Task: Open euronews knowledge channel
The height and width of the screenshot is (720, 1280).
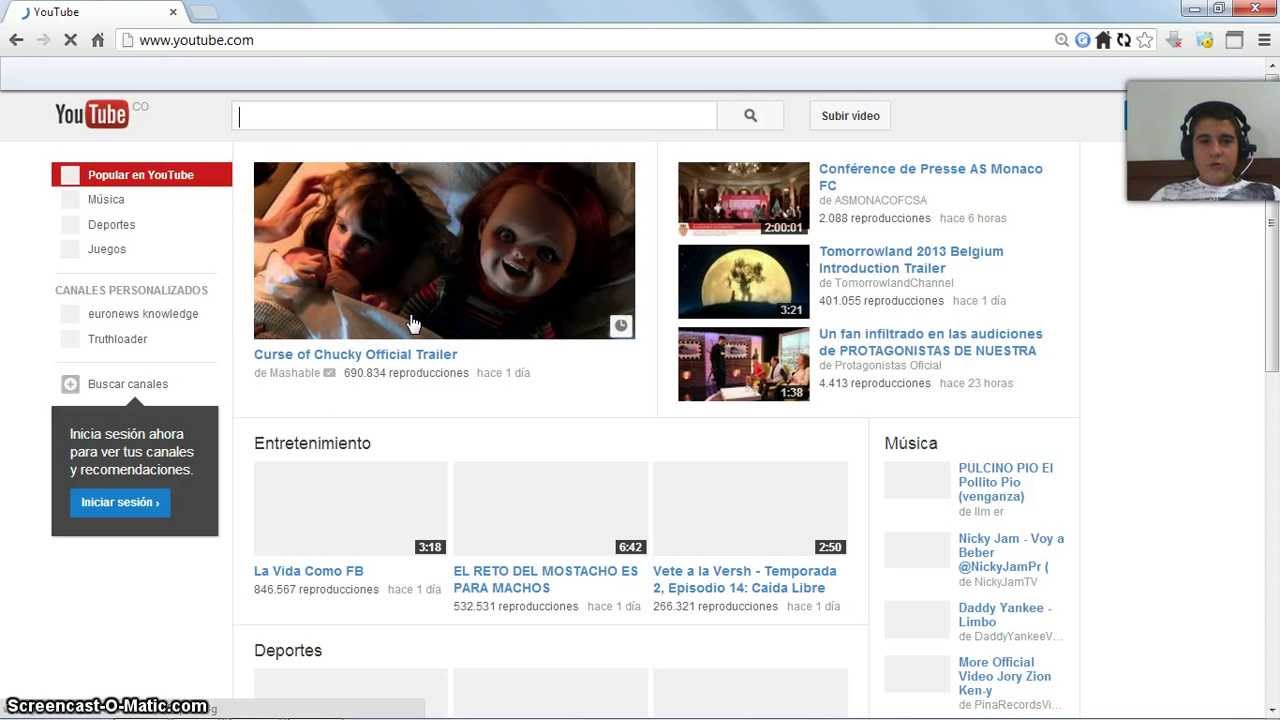Action: tap(143, 314)
